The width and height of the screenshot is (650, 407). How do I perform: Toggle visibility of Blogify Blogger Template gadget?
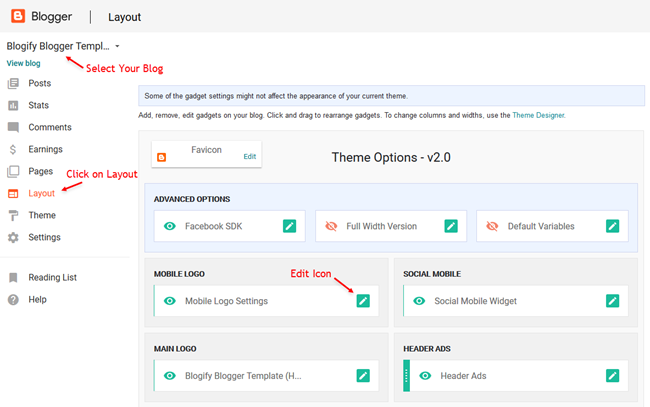tap(170, 376)
